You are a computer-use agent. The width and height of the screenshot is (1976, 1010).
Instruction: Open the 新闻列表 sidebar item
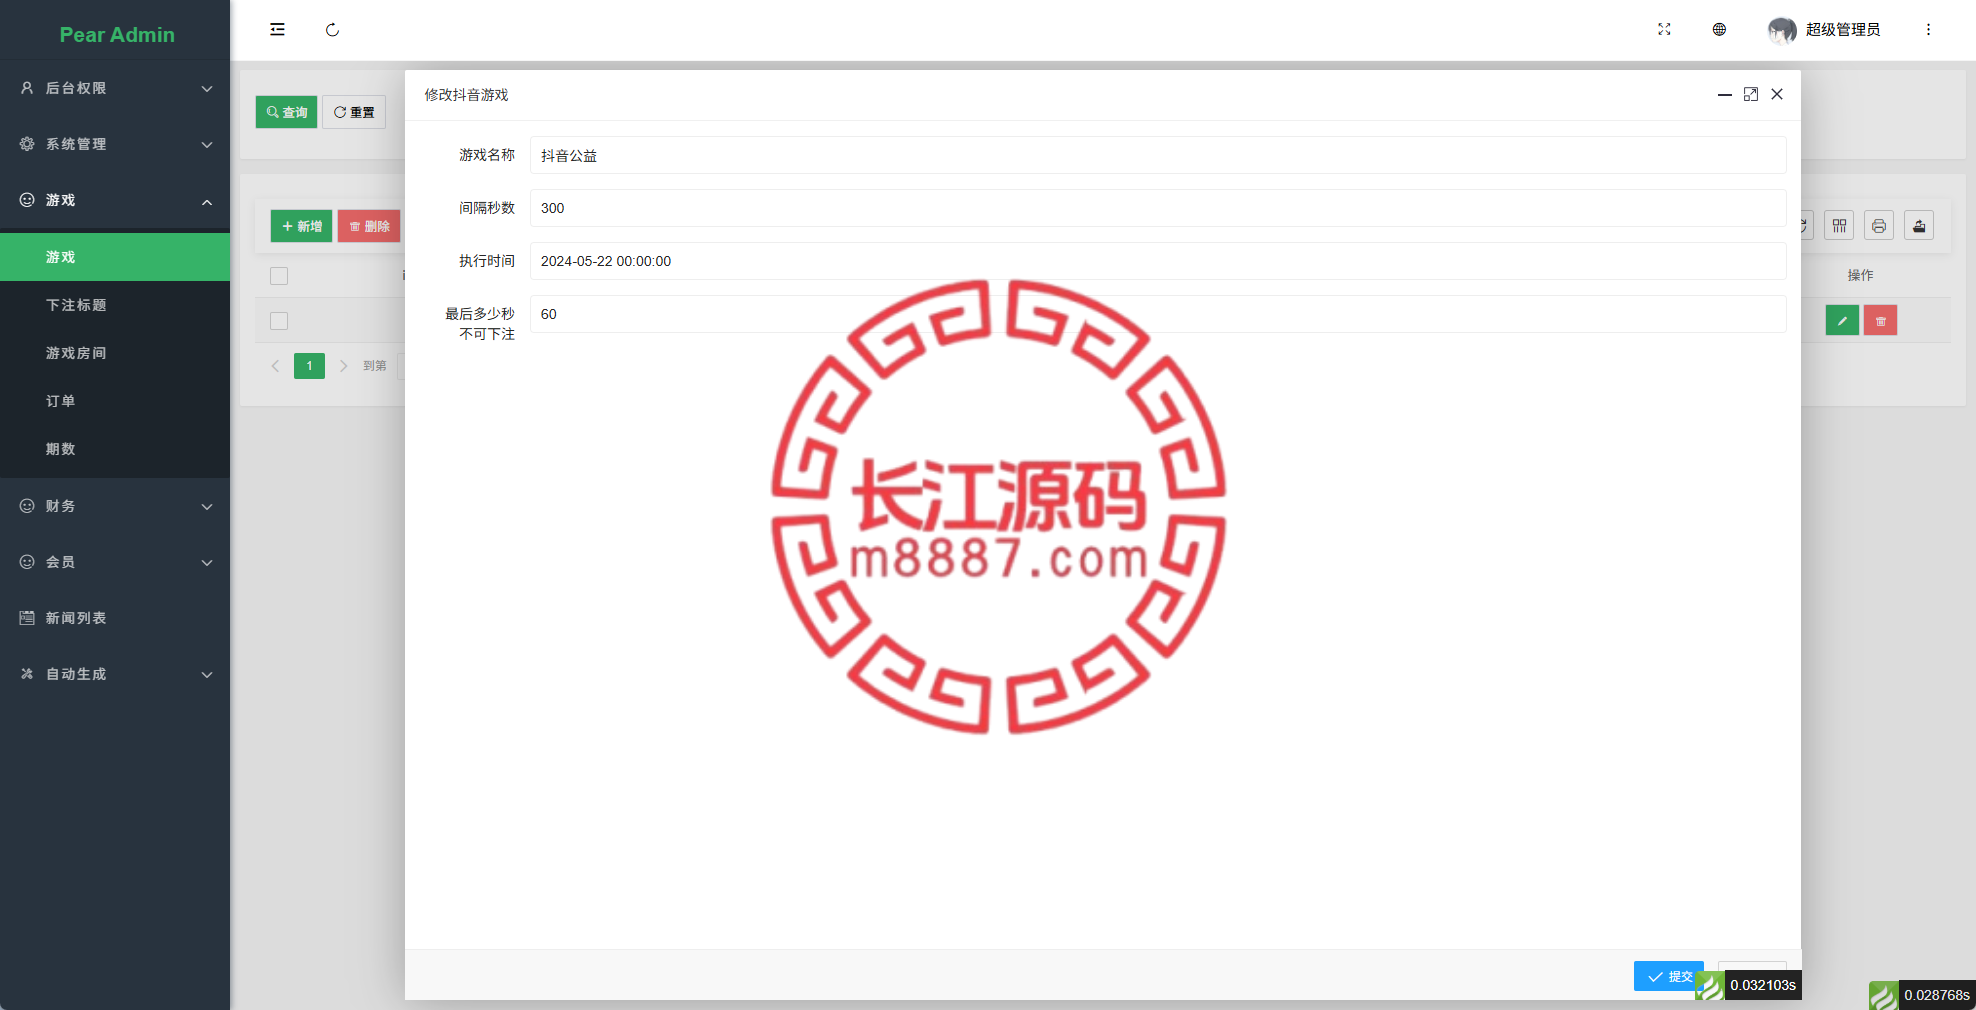pyautogui.click(x=115, y=618)
